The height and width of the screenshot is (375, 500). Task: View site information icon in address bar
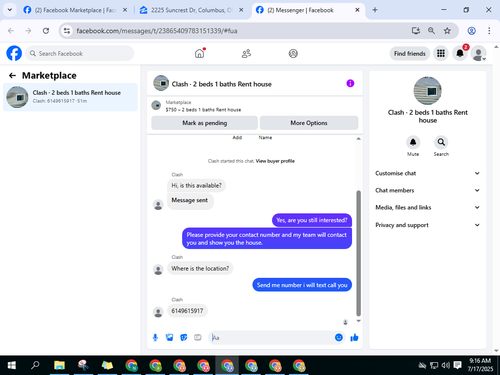coord(67,31)
